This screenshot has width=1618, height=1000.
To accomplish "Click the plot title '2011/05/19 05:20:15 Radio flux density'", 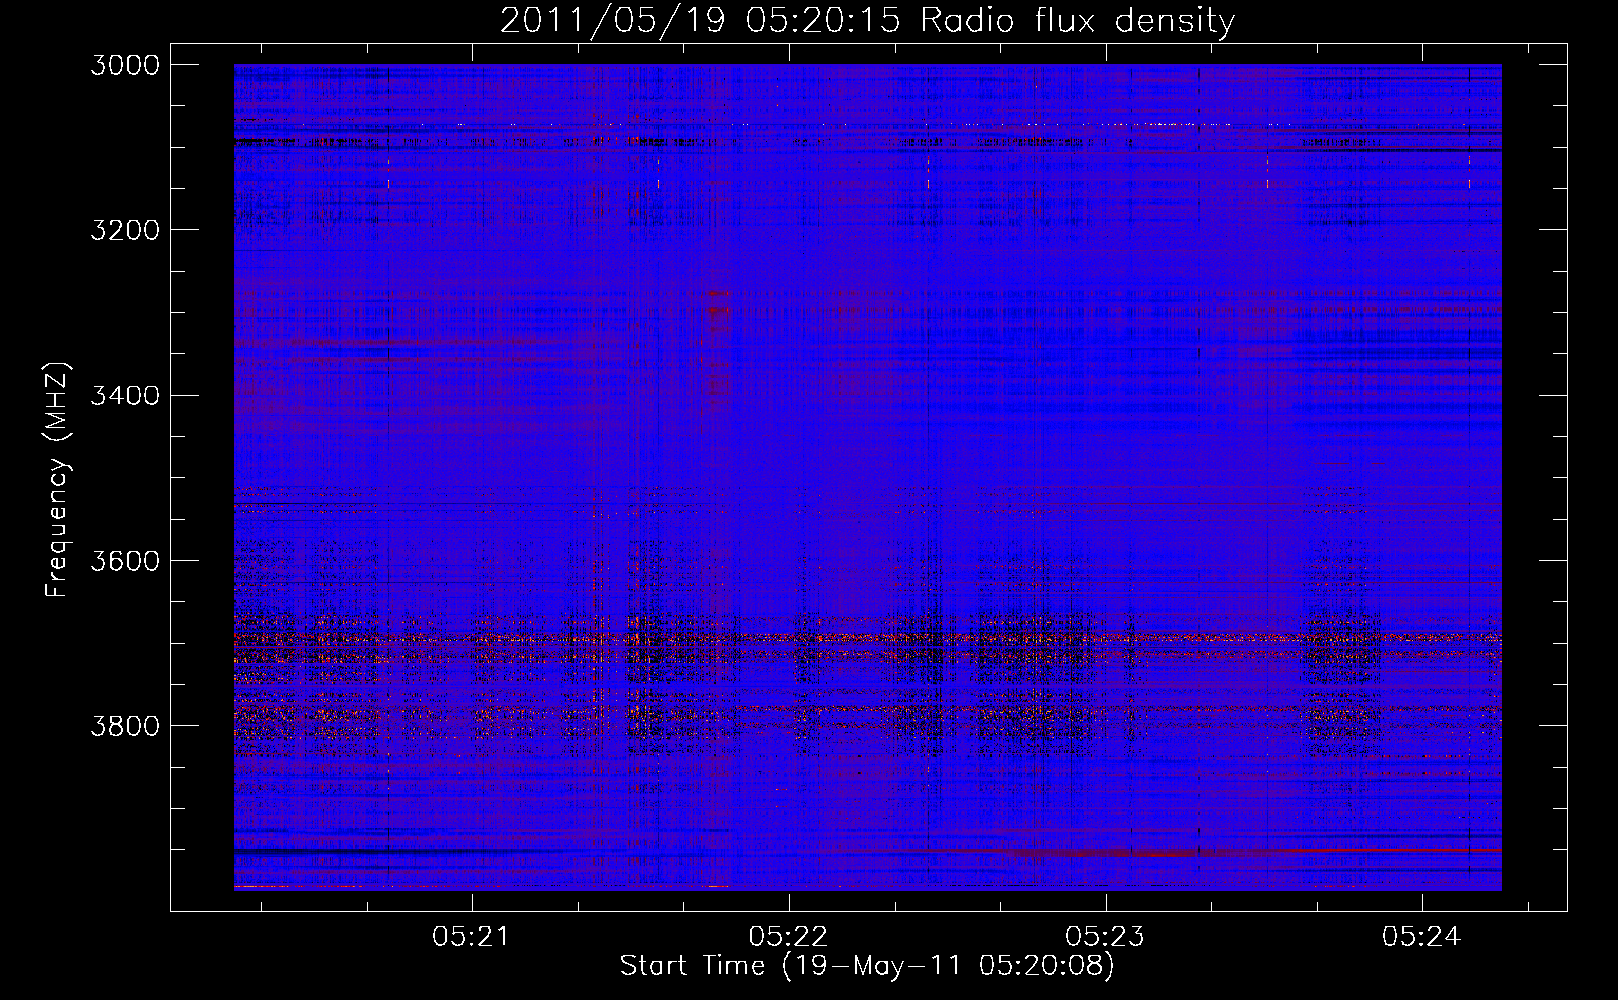I will [867, 21].
